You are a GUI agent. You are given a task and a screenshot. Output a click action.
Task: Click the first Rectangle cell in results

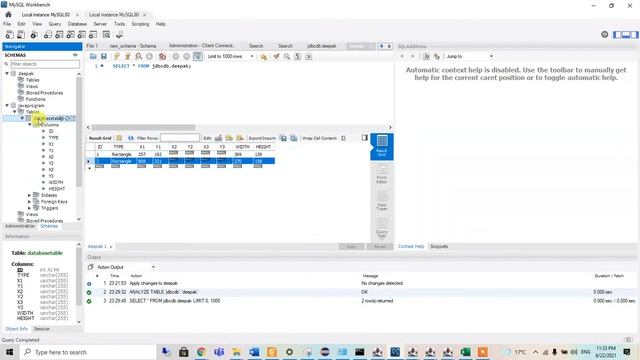[x=121, y=154]
